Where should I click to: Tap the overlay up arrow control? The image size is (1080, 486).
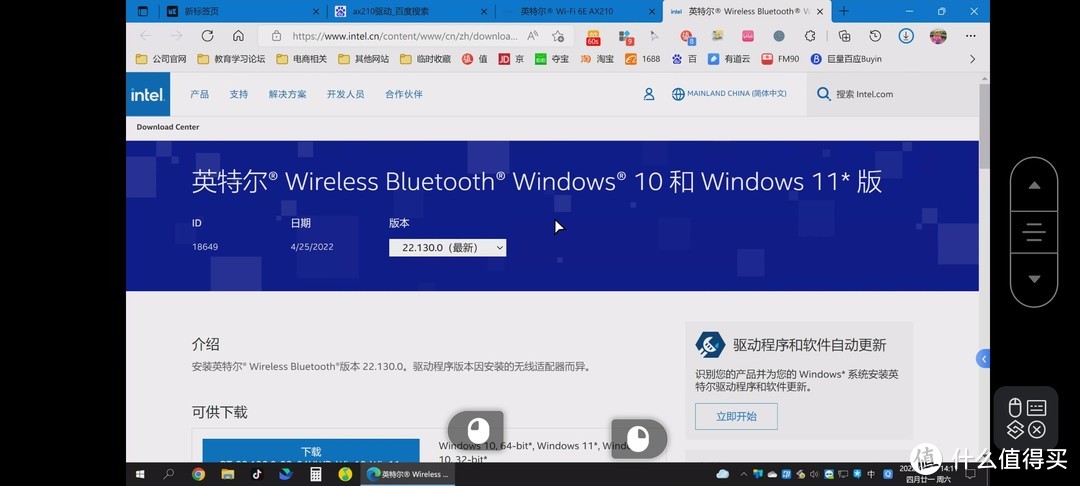[x=1034, y=186]
